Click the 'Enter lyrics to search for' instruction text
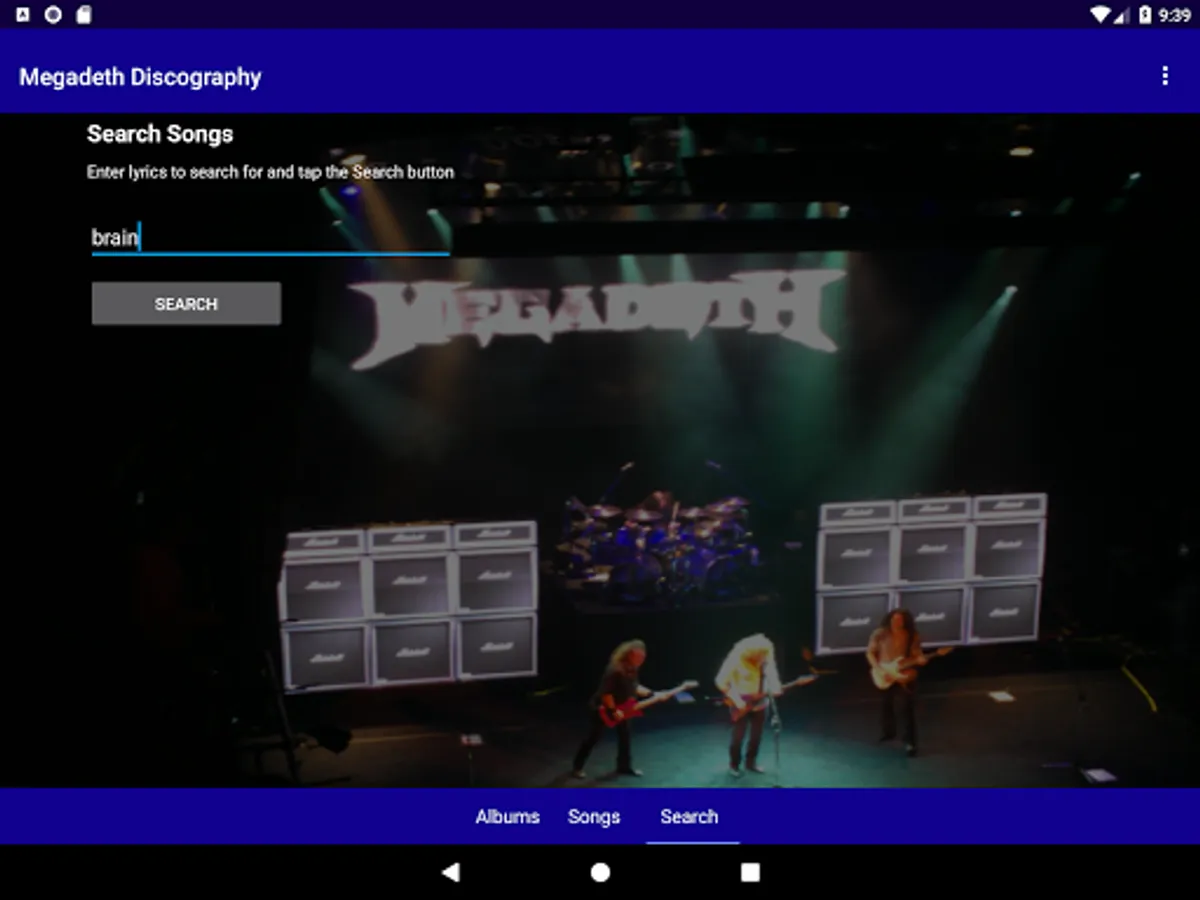This screenshot has height=900, width=1200. pyautogui.click(x=270, y=172)
